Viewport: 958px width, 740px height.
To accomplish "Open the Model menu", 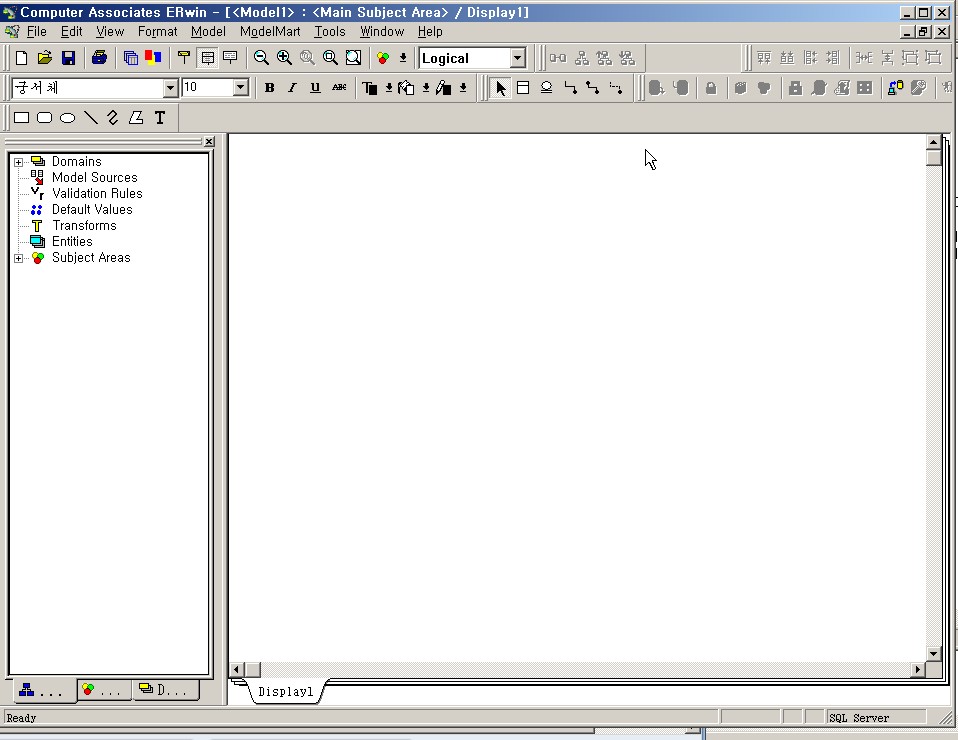I will point(208,32).
